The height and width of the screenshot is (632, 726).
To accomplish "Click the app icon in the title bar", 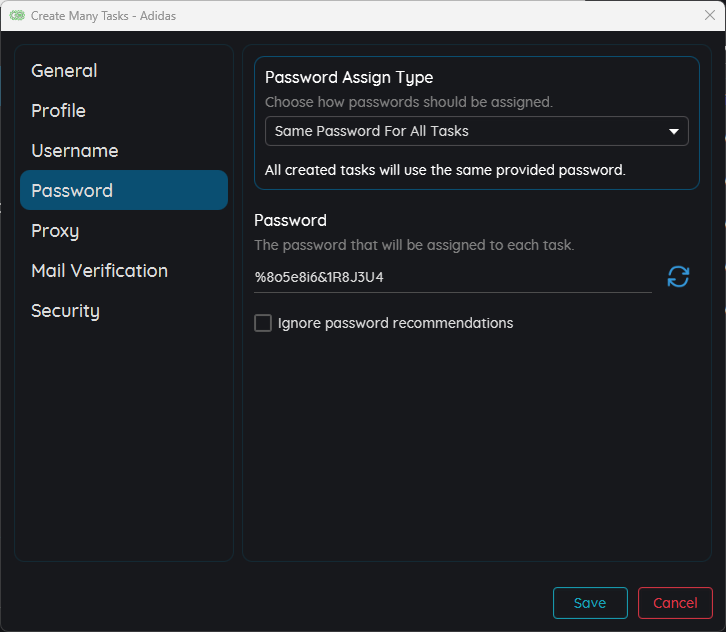I will click(17, 15).
